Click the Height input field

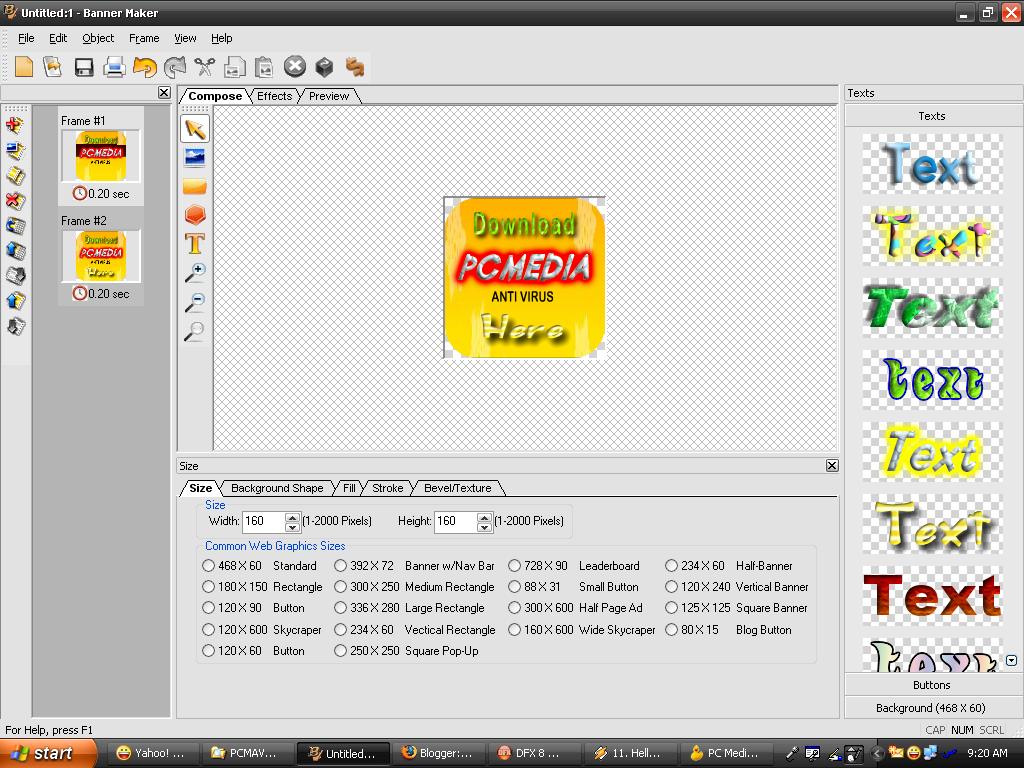tap(456, 521)
